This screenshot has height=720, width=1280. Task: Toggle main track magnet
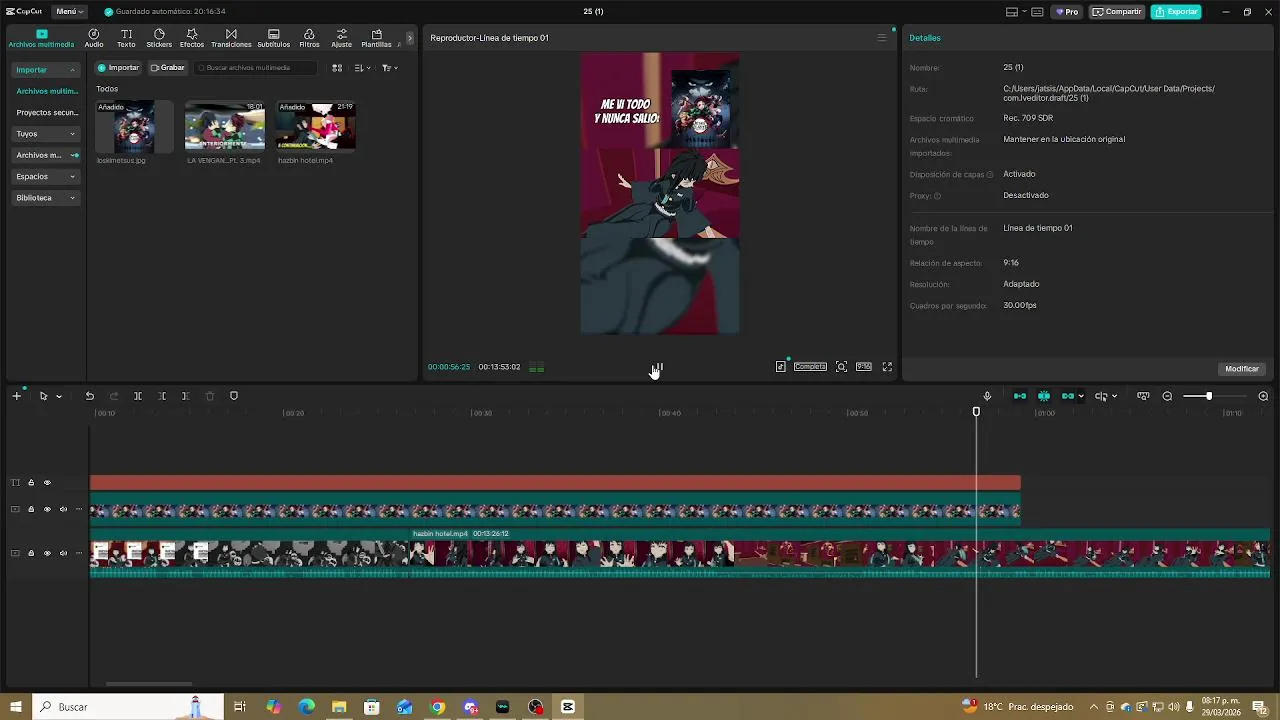pos(1020,396)
